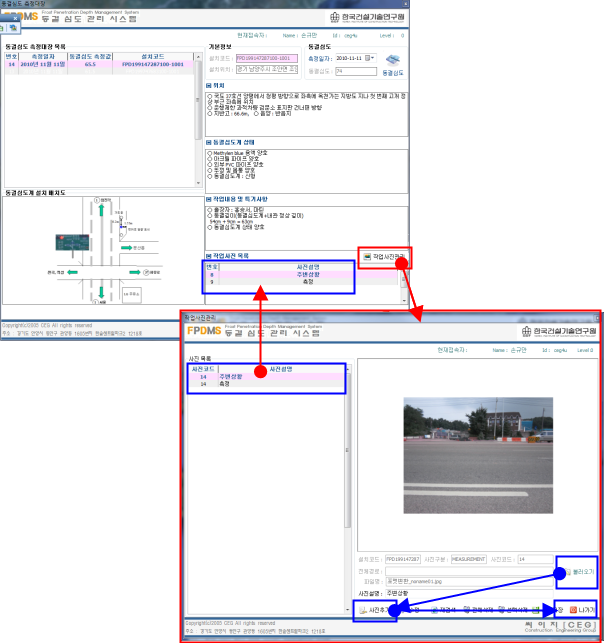Click the 파일명 file name field
Viewport: 604px width, 643px height.
tap(470, 581)
